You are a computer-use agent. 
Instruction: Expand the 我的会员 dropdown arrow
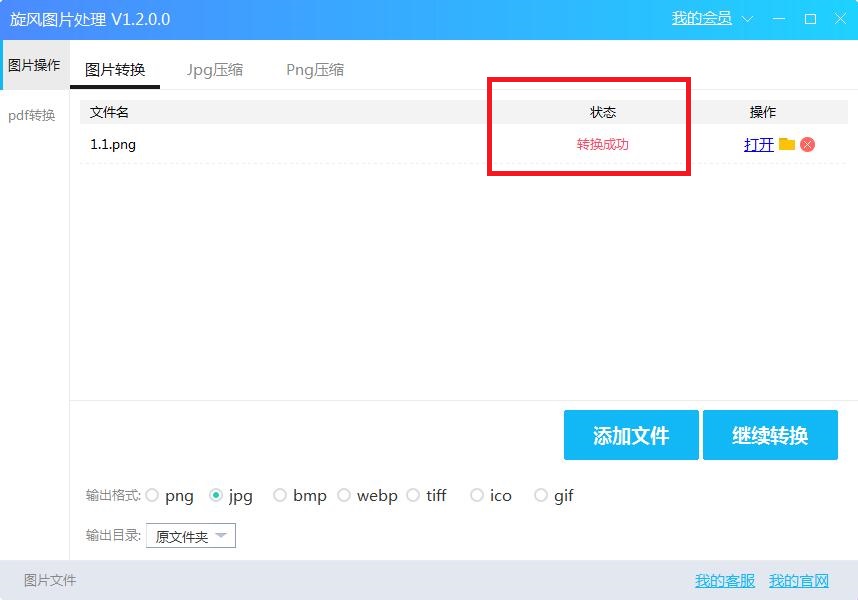coord(747,19)
